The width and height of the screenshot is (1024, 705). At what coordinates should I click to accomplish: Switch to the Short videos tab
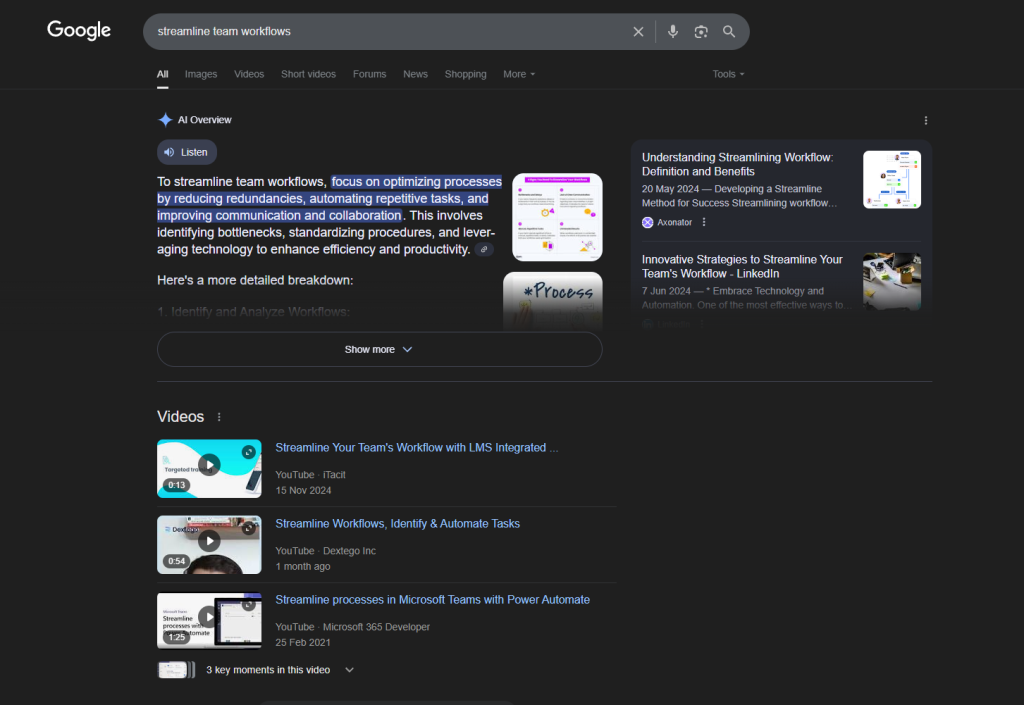pos(308,74)
